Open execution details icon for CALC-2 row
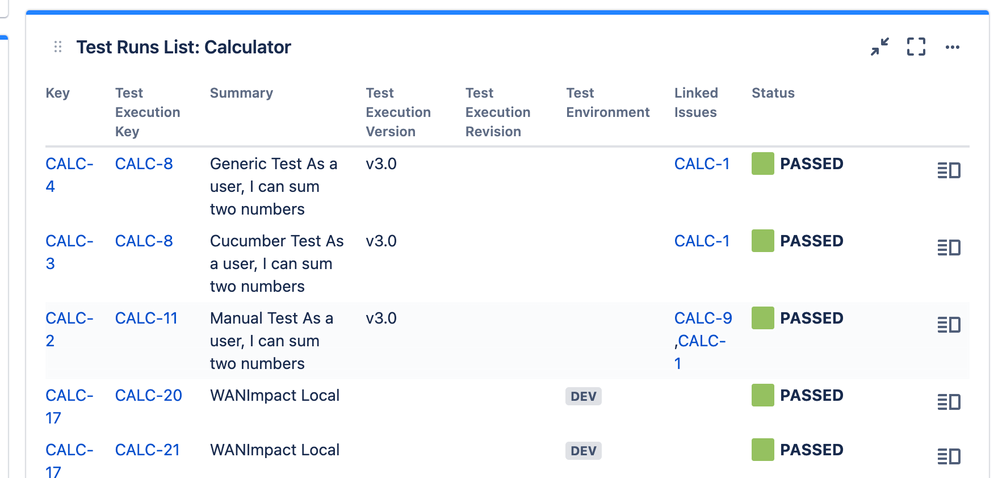Screen dimensions: 998x478 tap(948, 325)
